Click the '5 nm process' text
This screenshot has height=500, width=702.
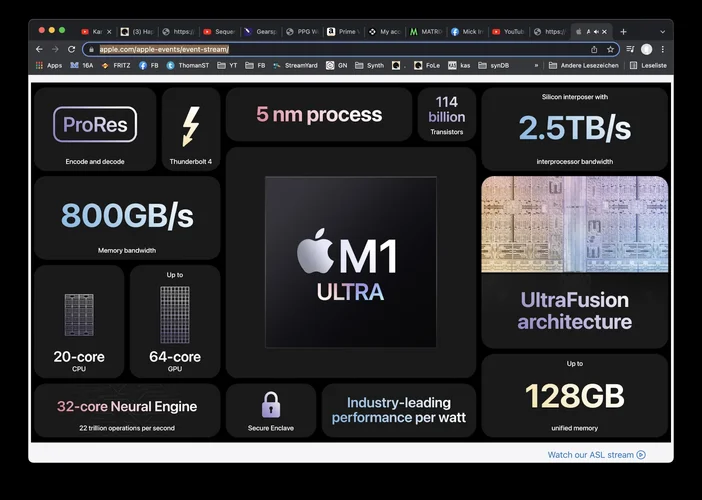tap(319, 115)
